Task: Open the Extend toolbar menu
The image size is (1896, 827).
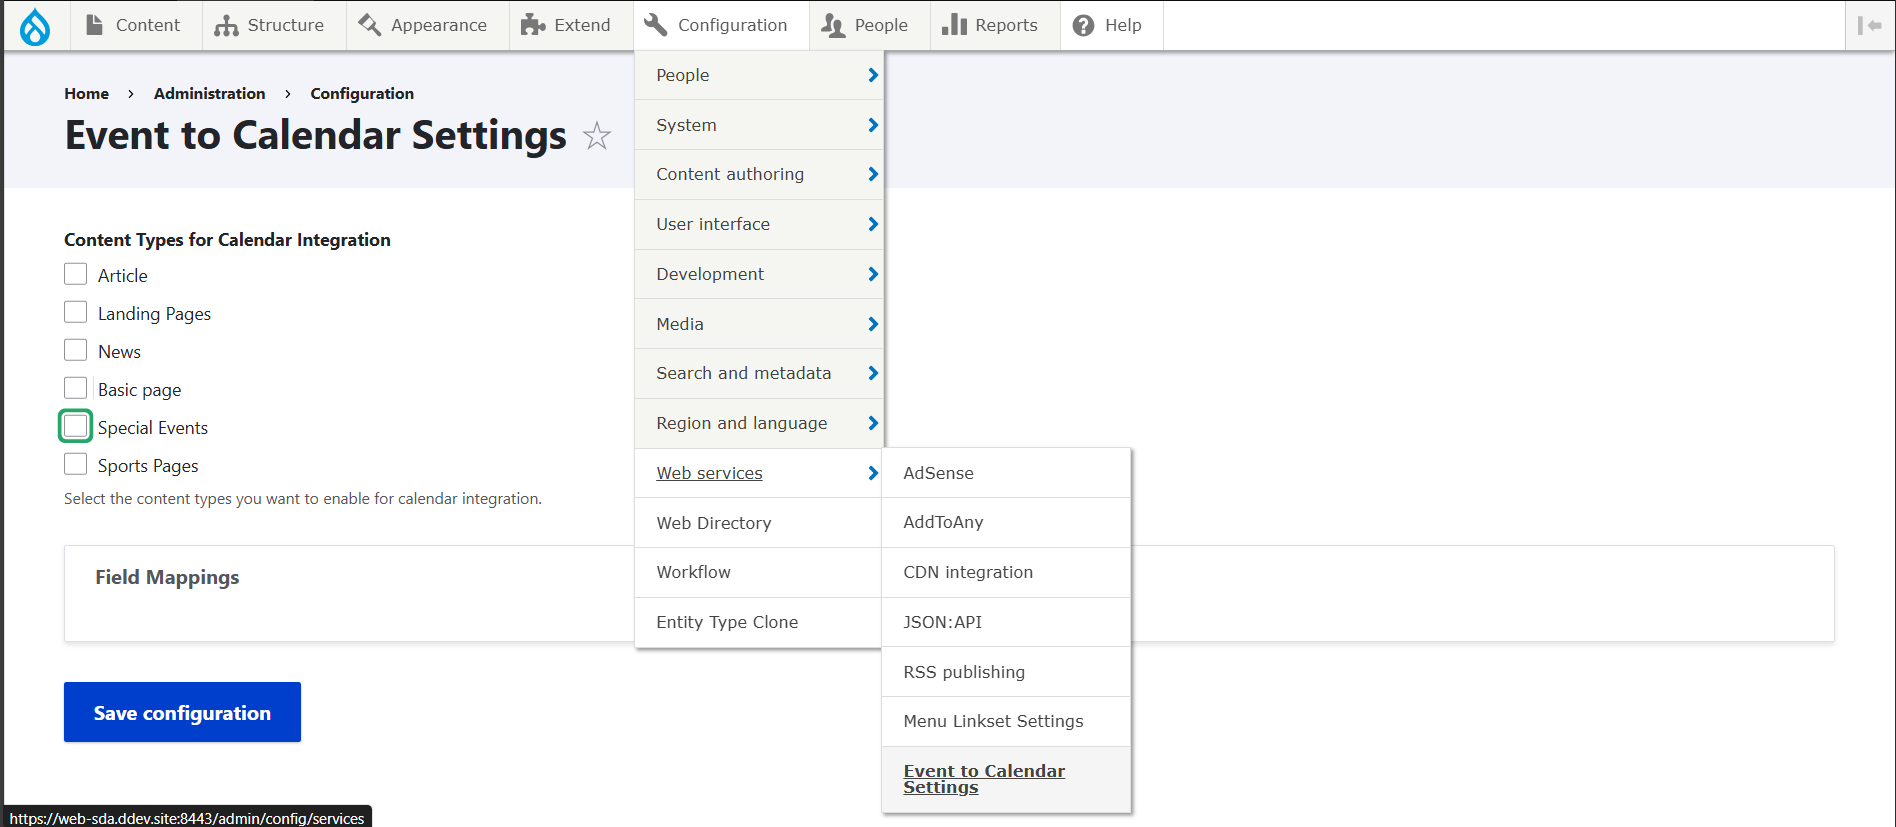Action: pos(571,25)
